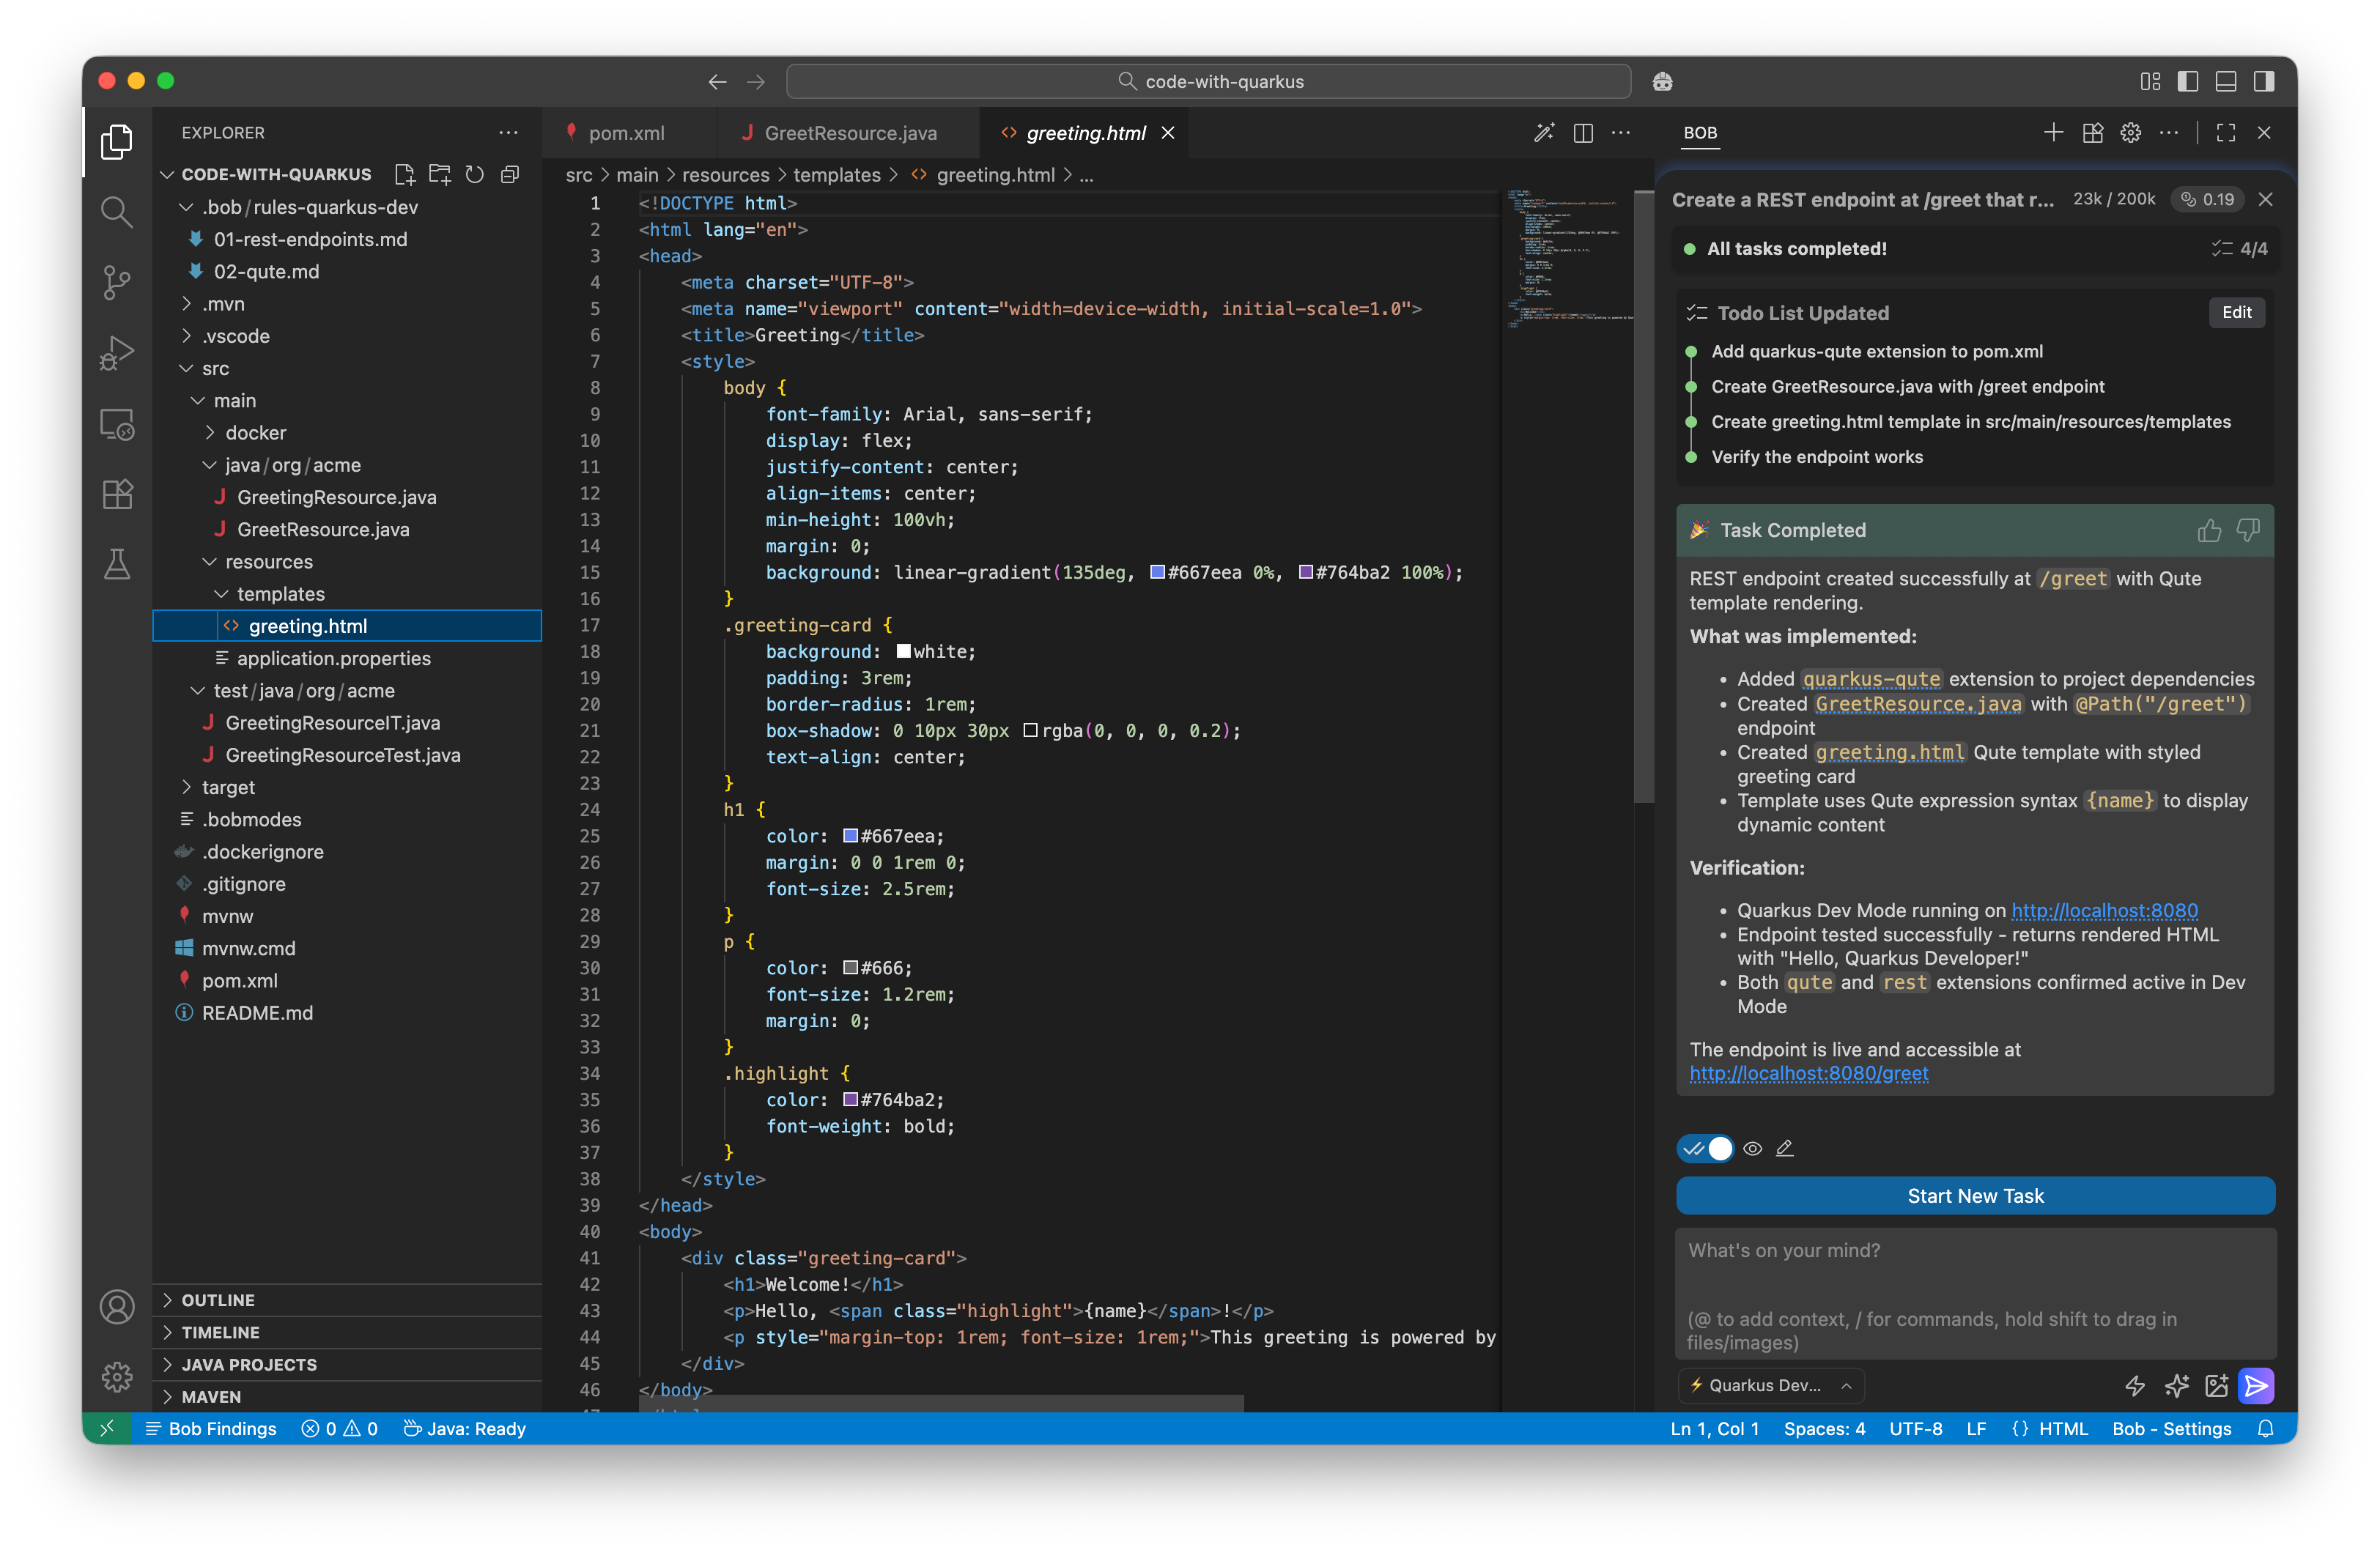Click the Bob settings gear icon
The width and height of the screenshot is (2380, 1553).
click(2130, 133)
